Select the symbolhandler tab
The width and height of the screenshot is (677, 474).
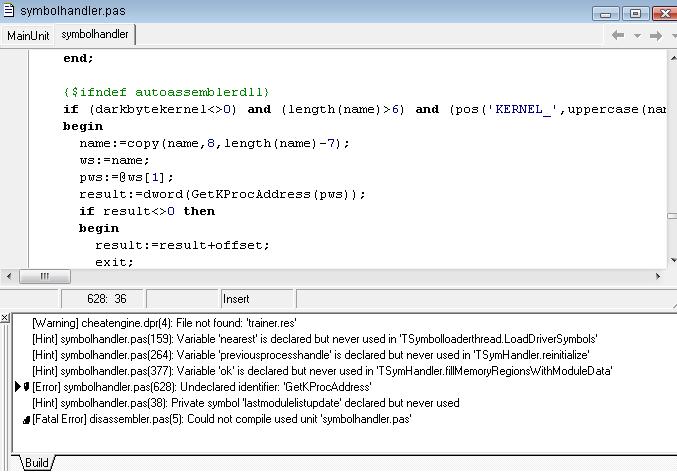pyautogui.click(x=94, y=35)
